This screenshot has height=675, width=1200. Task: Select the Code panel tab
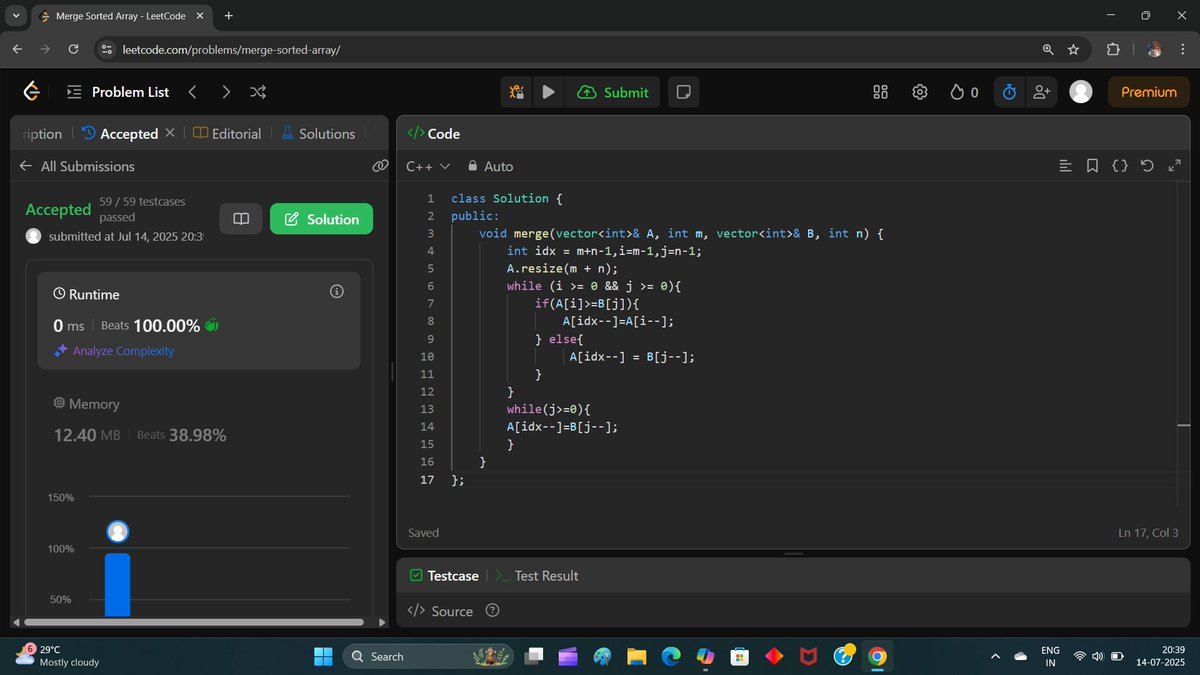434,133
